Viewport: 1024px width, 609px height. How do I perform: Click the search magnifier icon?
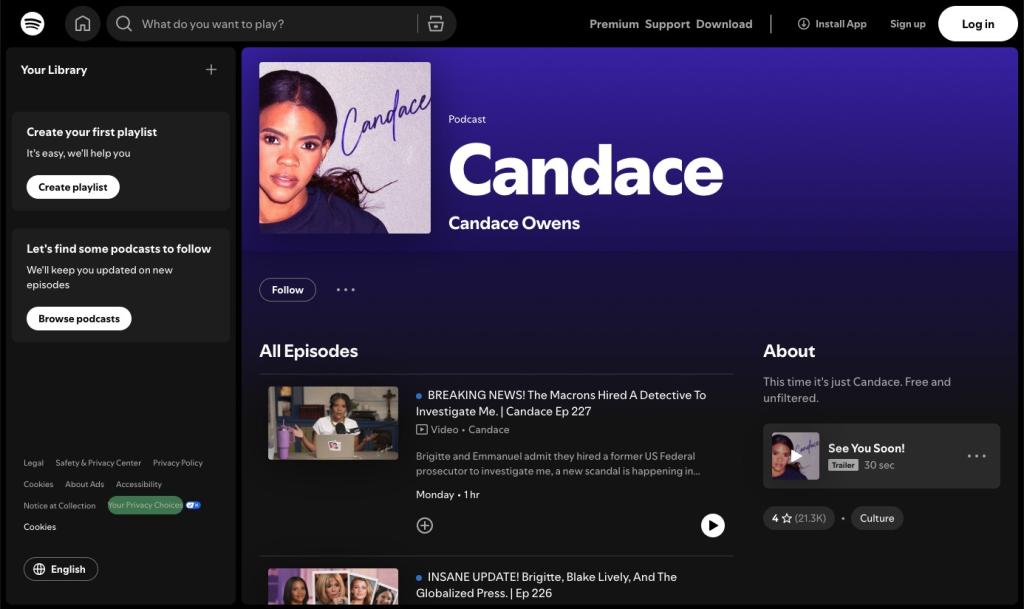click(123, 23)
